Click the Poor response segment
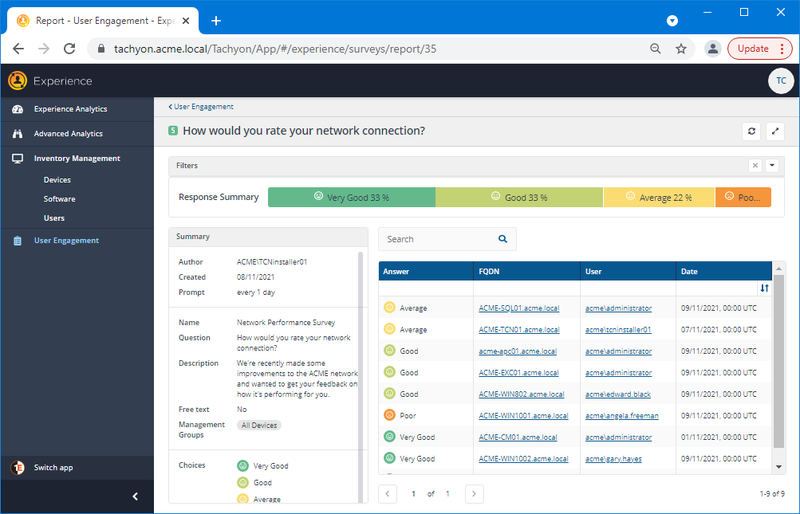 [x=743, y=197]
